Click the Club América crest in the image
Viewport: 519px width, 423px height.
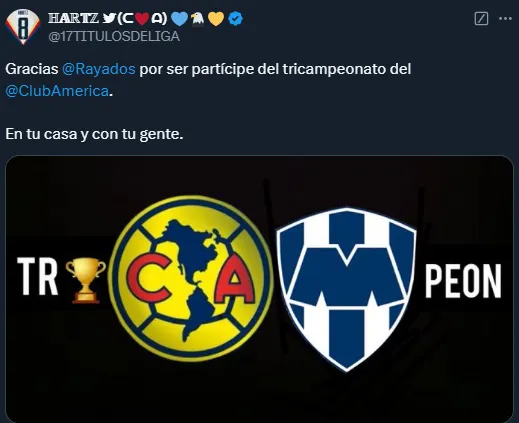[192, 279]
